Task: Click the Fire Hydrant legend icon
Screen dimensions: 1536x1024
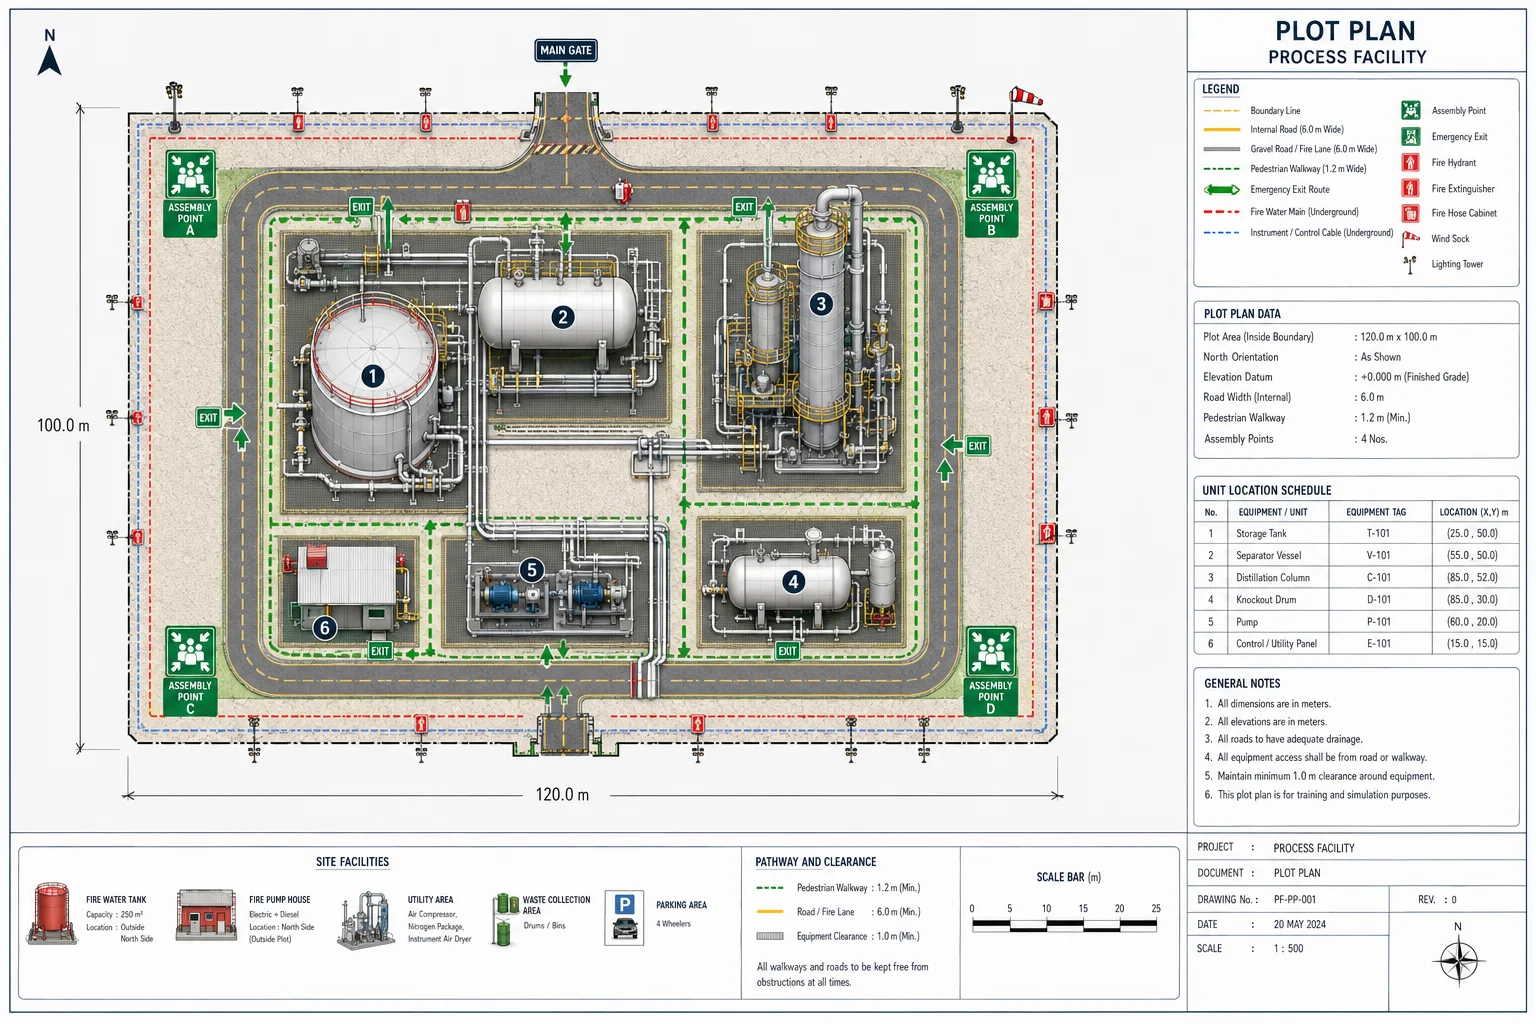Action: click(1411, 162)
